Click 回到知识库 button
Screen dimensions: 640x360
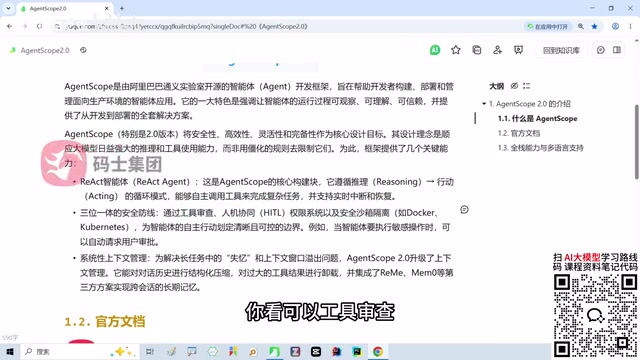tap(561, 50)
